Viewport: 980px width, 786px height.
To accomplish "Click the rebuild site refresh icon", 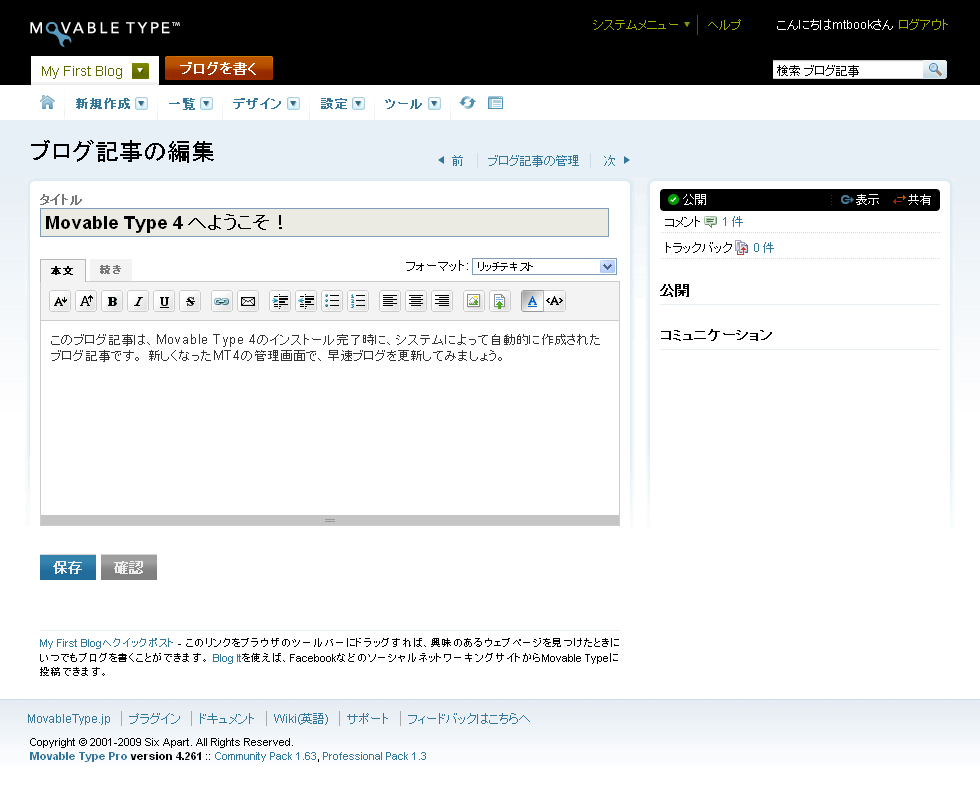I will coord(468,102).
